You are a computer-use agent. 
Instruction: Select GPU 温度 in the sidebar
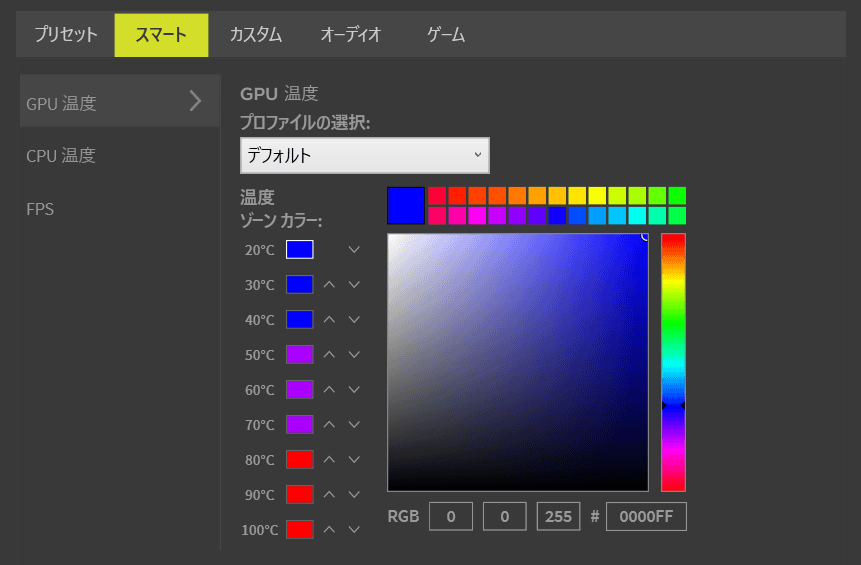pos(120,102)
